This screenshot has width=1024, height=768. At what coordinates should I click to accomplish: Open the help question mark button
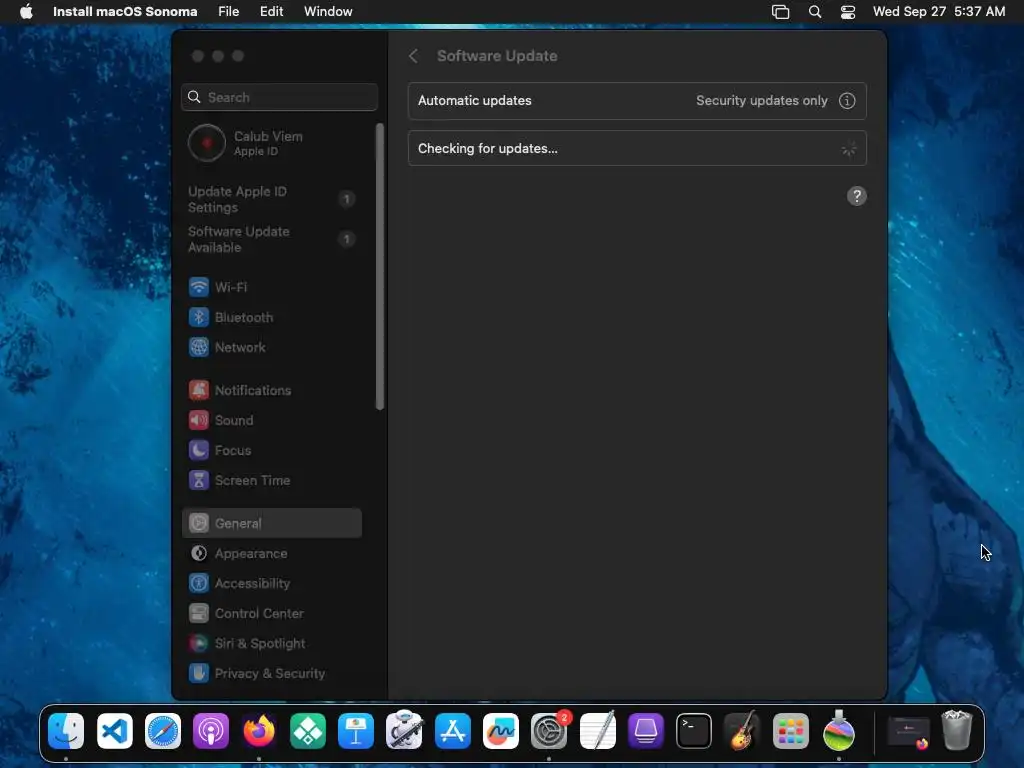click(856, 196)
